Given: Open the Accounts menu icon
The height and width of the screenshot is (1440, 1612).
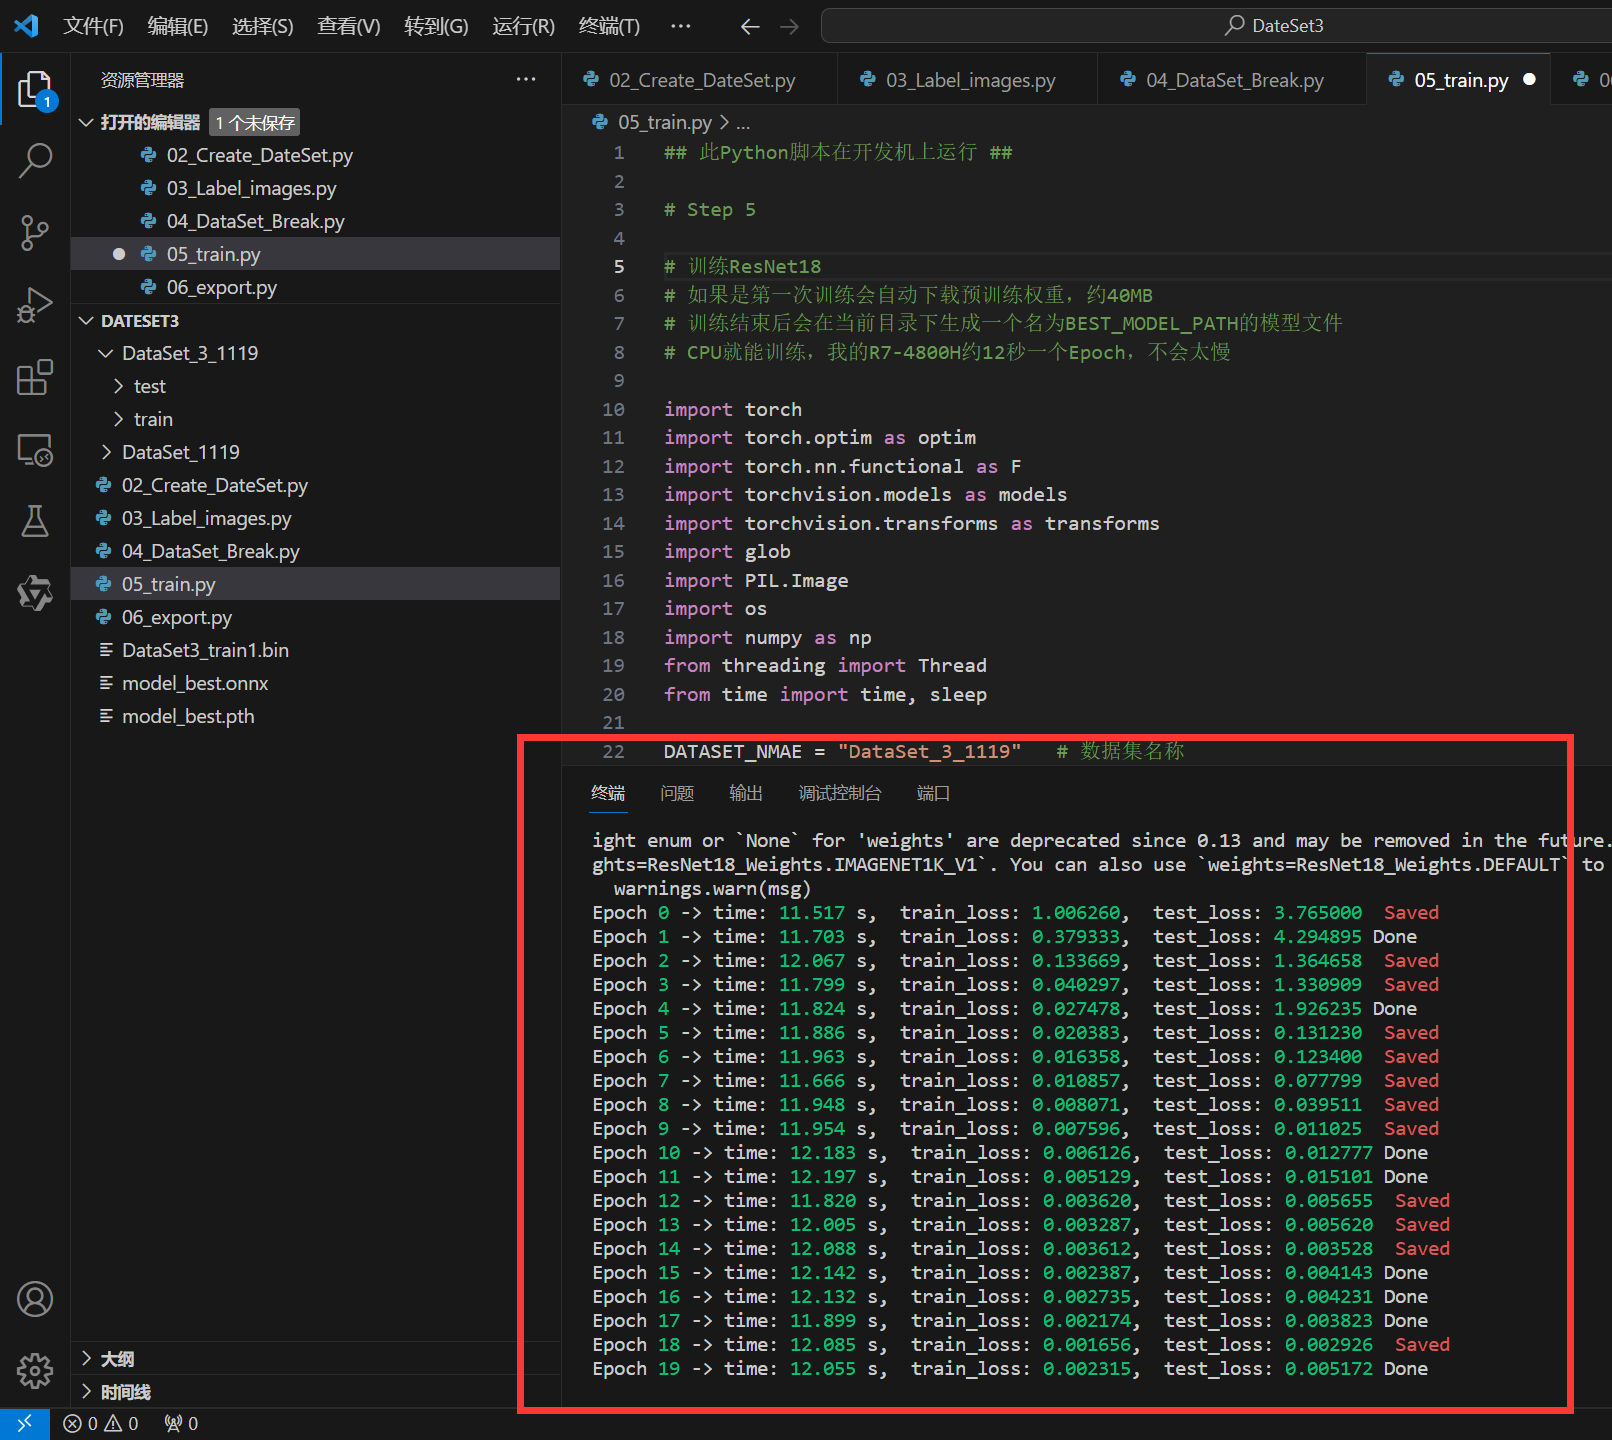Looking at the screenshot, I should click(35, 1299).
